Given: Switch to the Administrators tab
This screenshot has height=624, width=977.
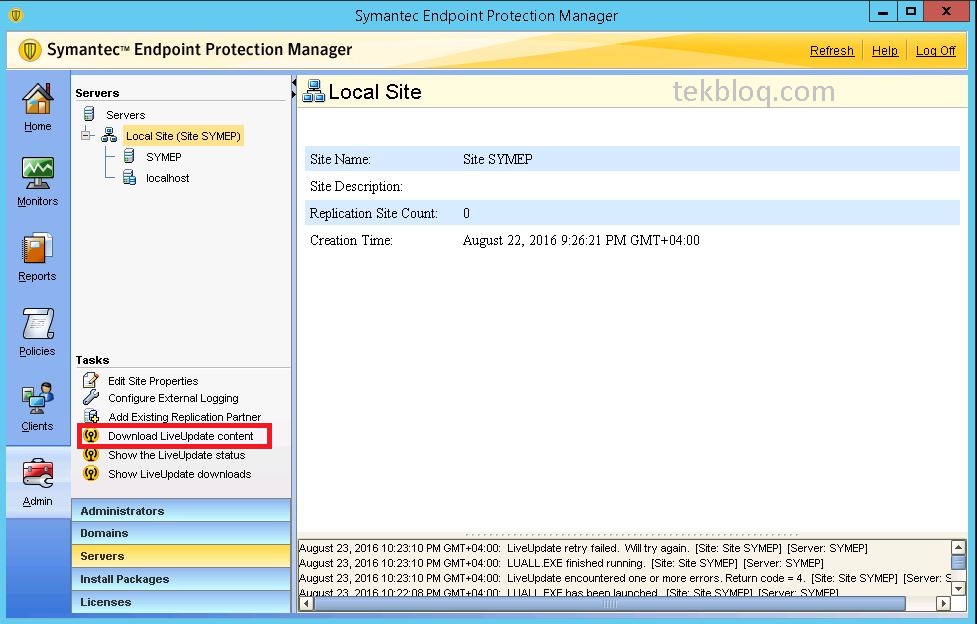Looking at the screenshot, I should tap(181, 511).
